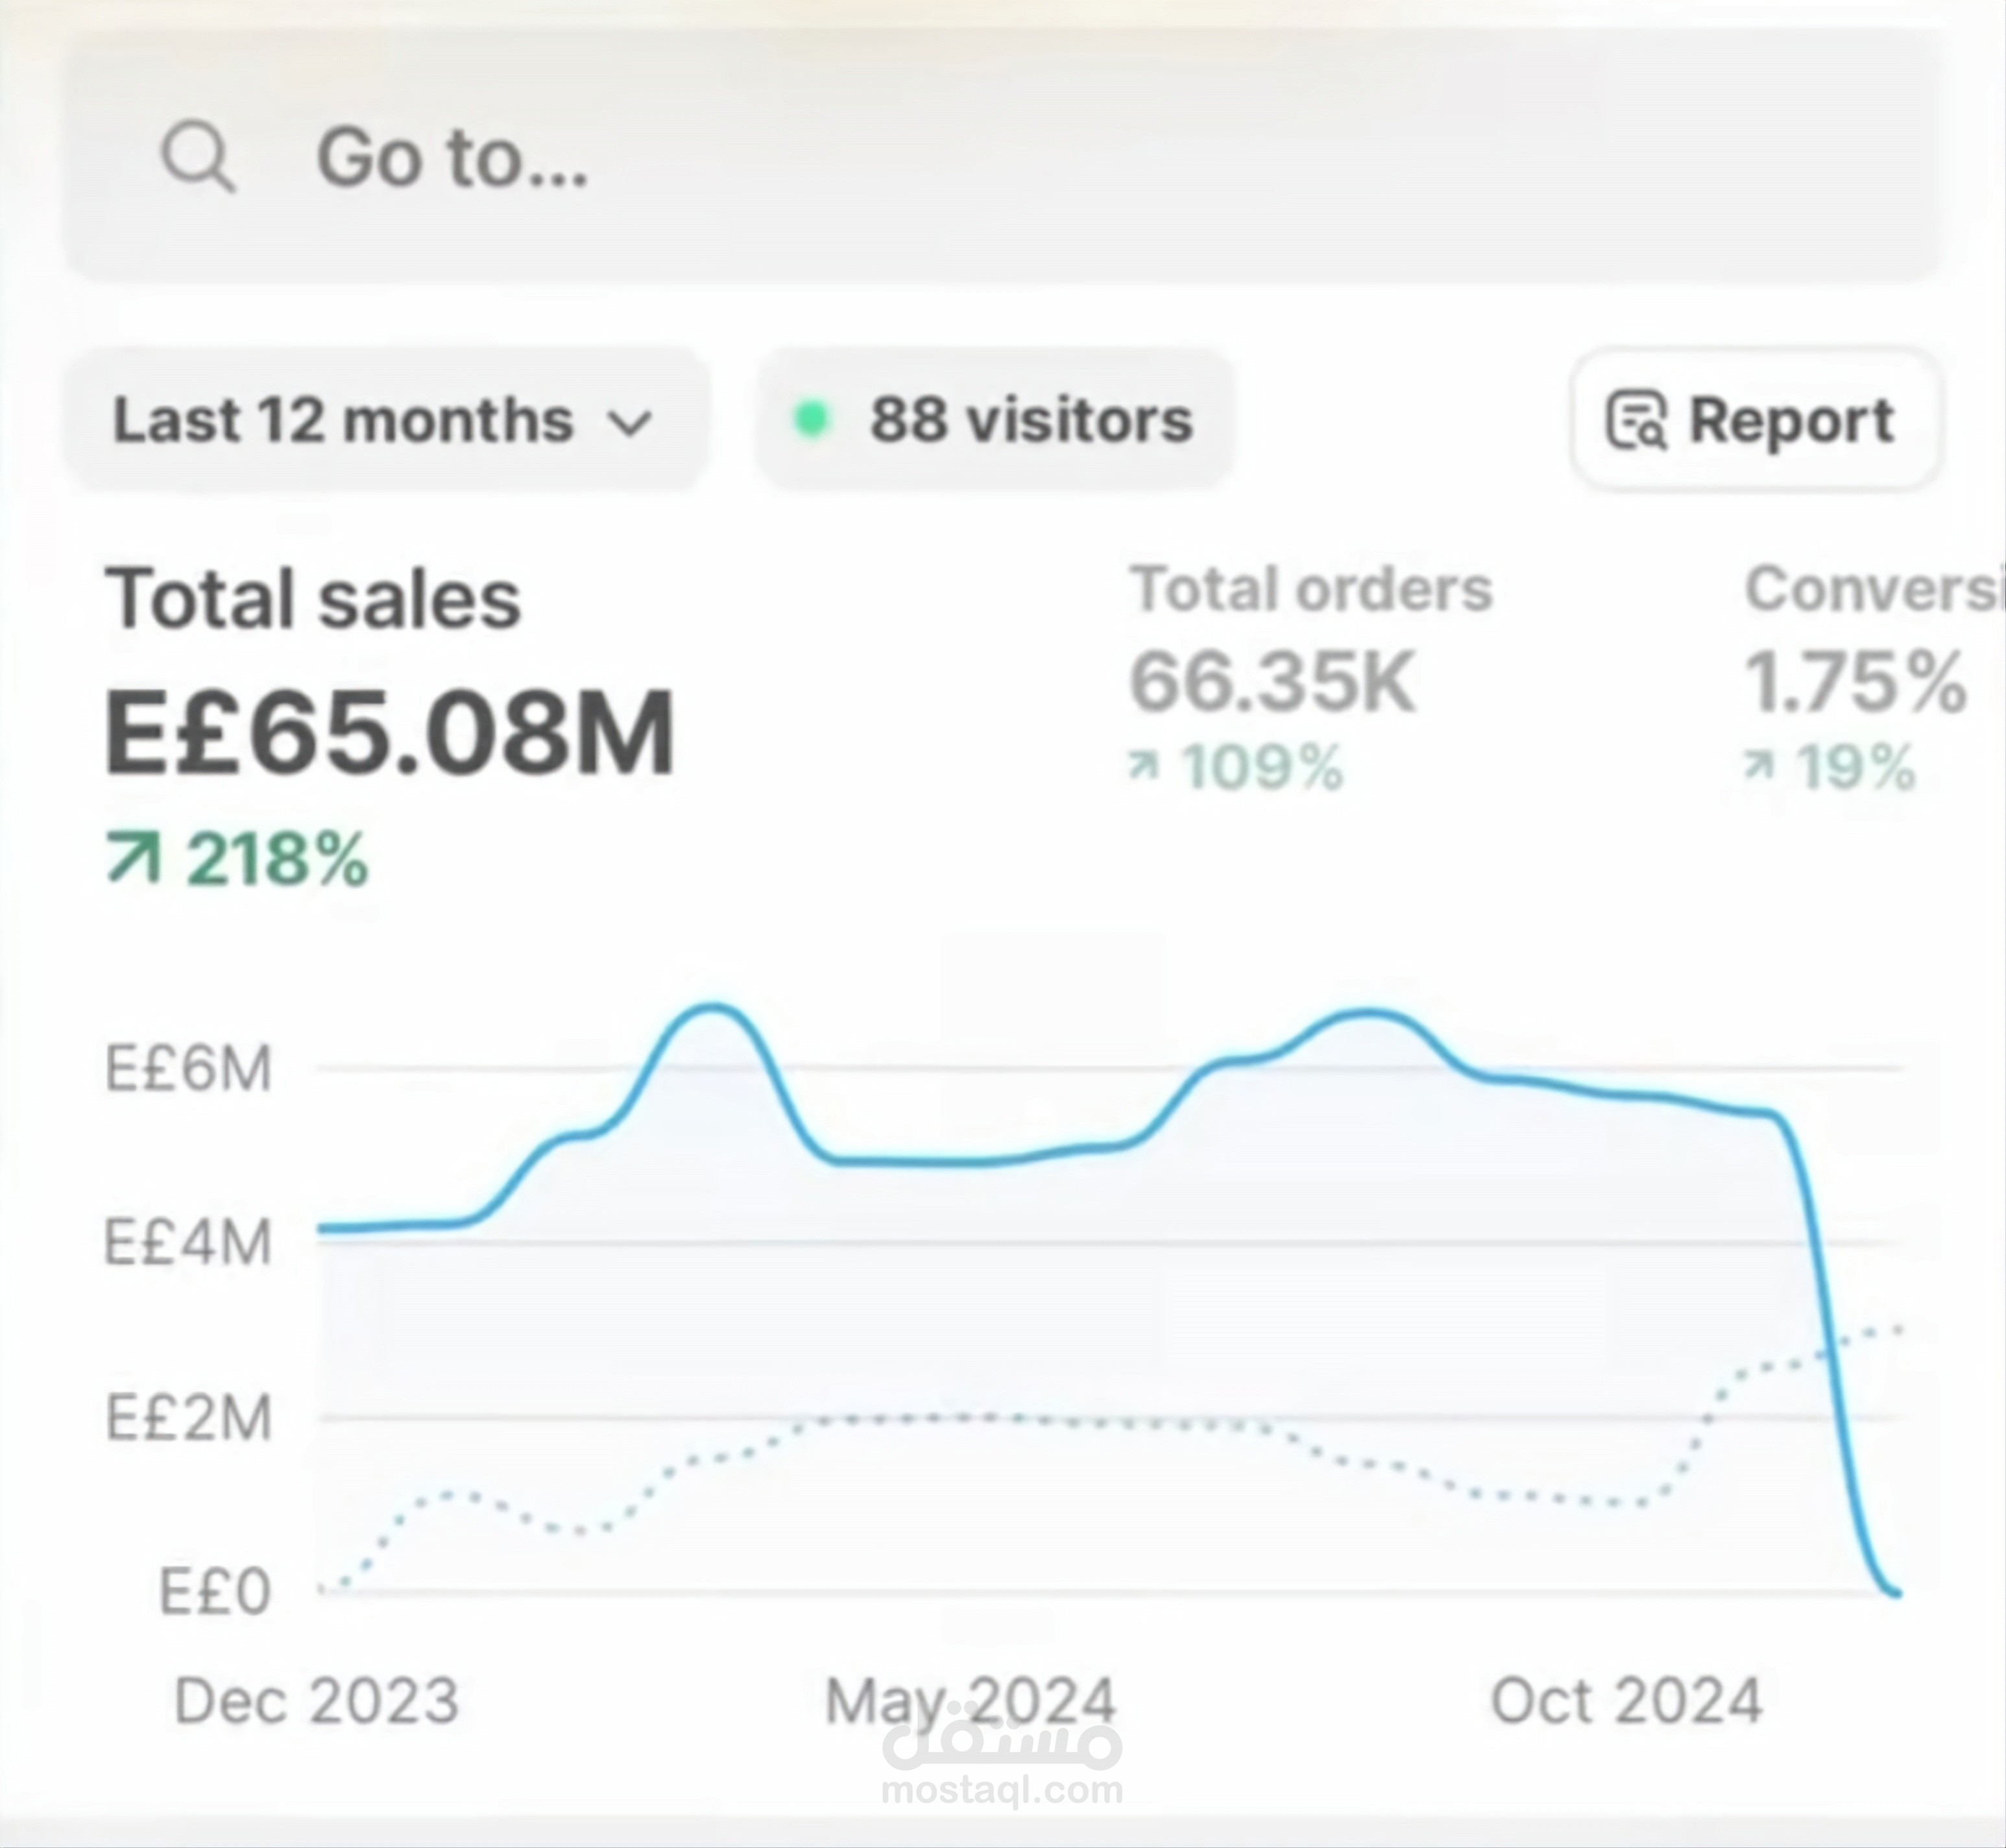Click the 109% orders arrow icon

point(1143,767)
